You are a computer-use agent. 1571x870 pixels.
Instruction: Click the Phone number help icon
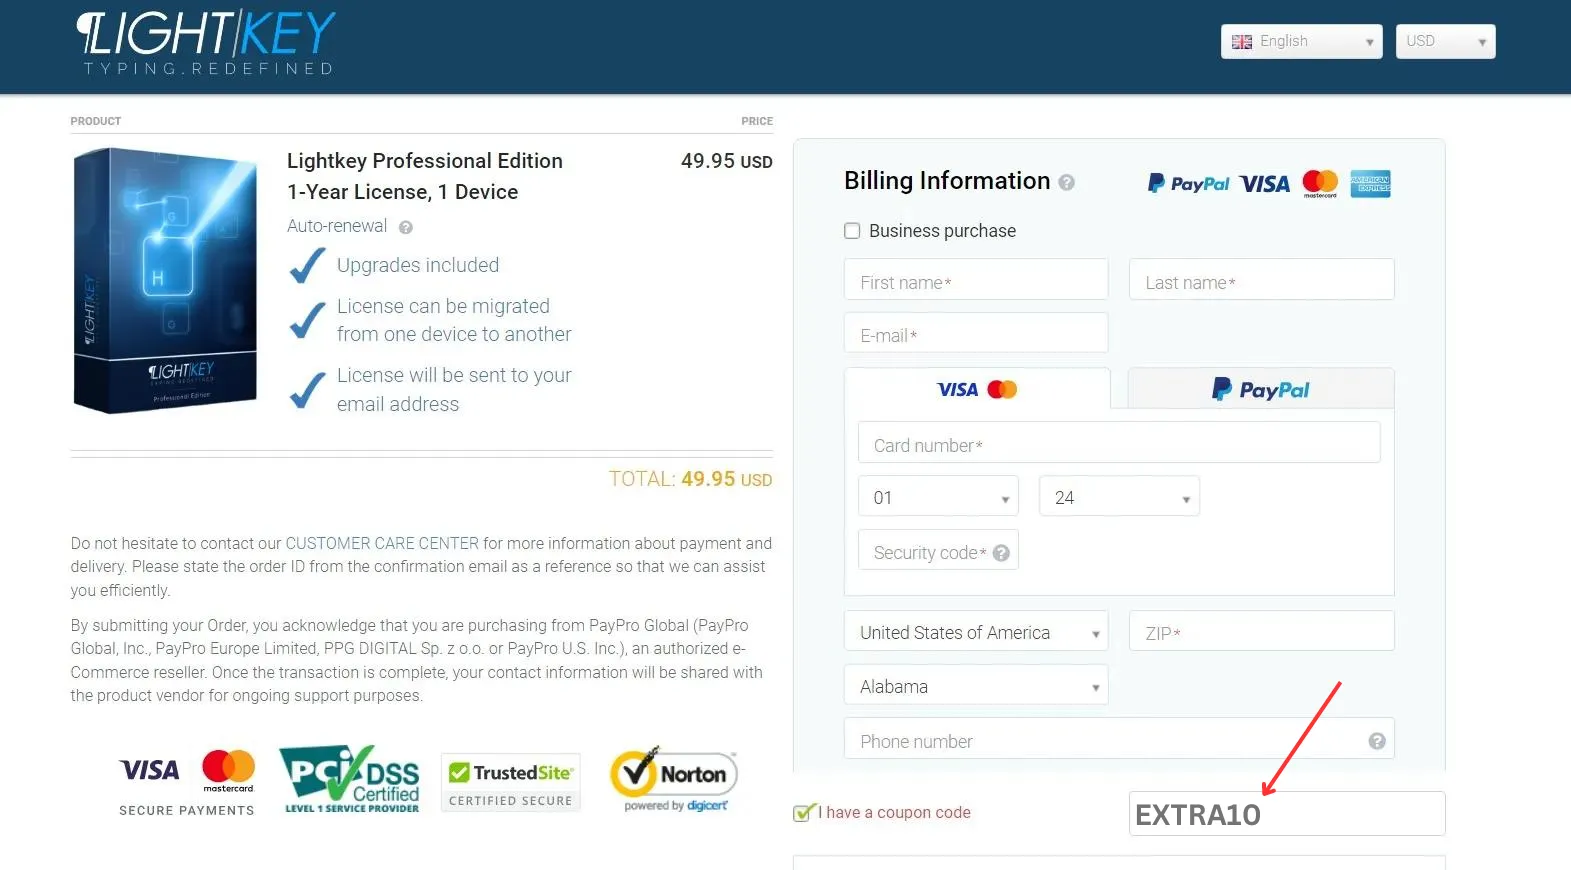click(x=1376, y=741)
